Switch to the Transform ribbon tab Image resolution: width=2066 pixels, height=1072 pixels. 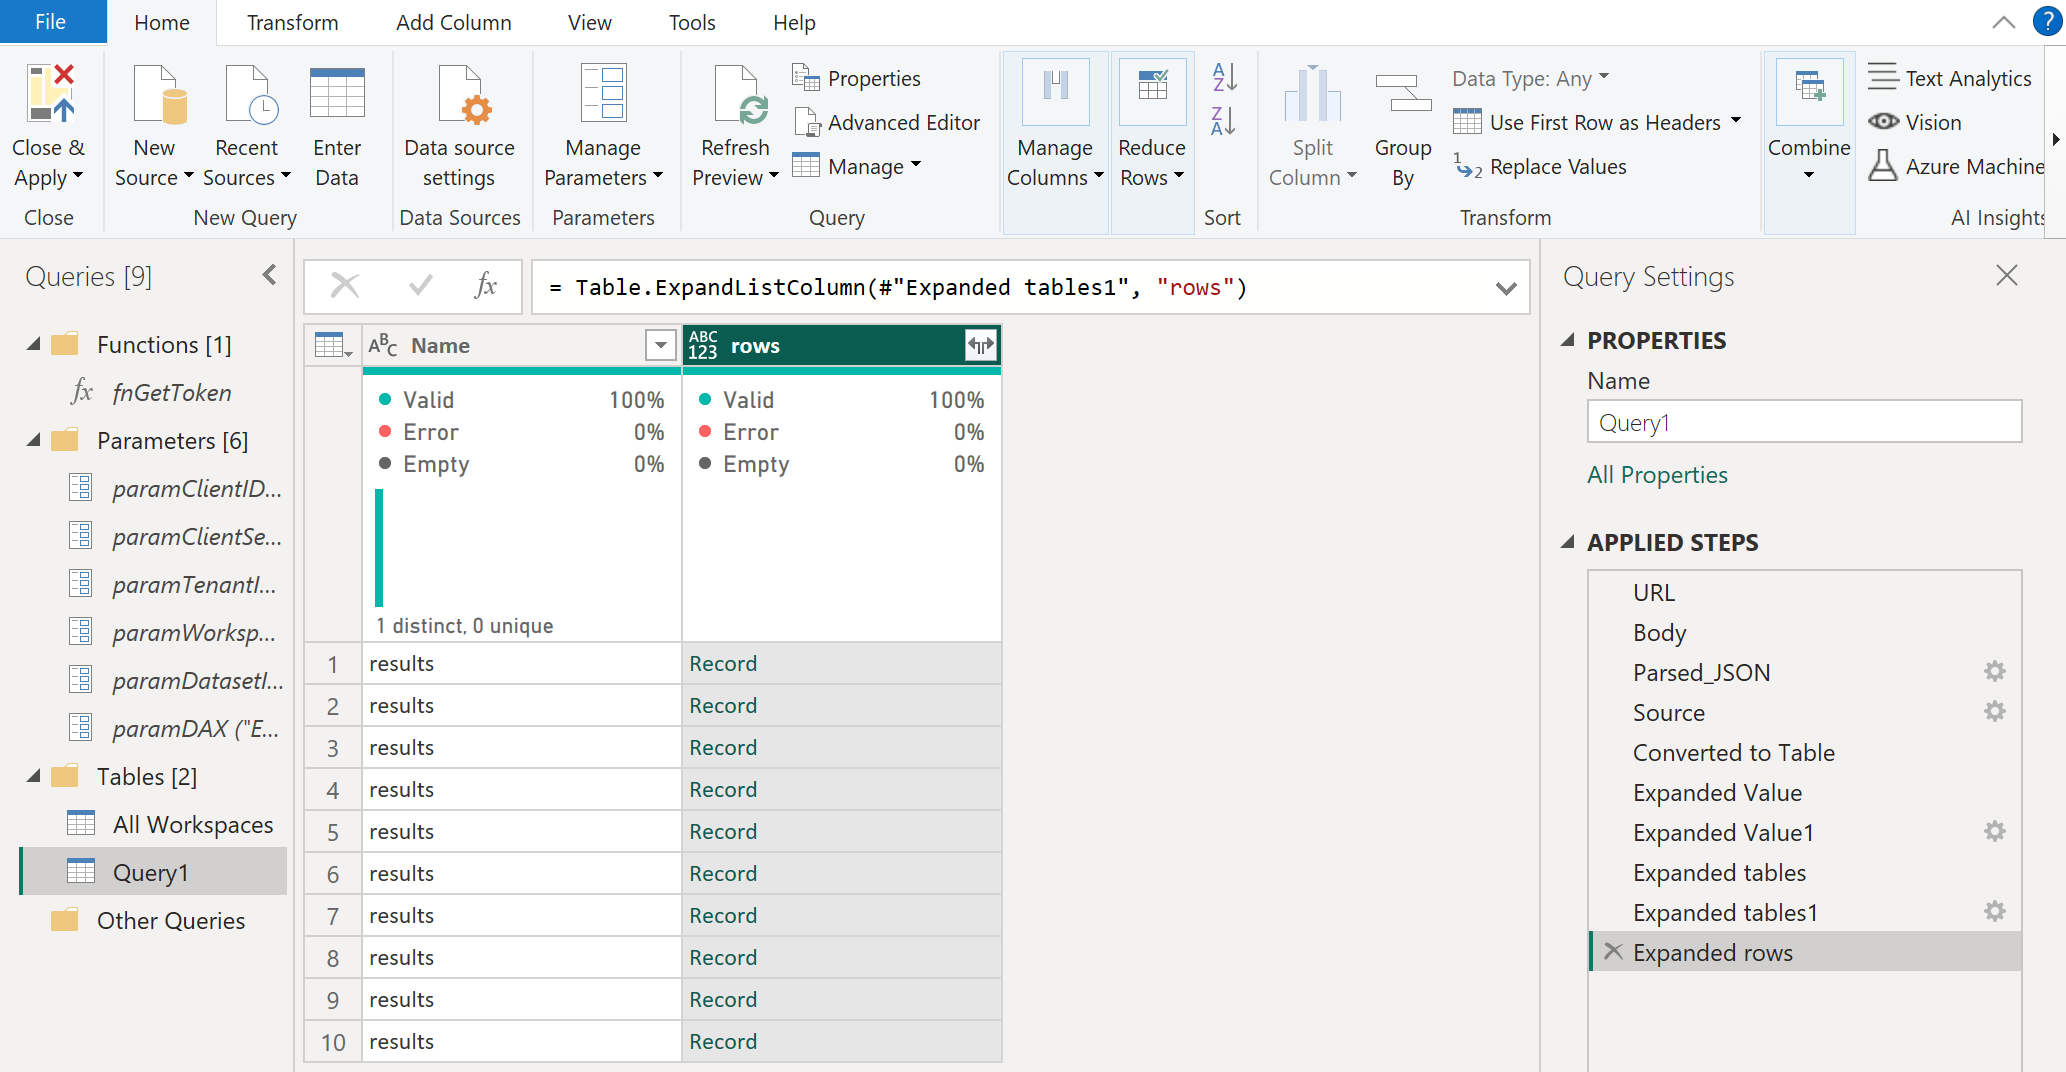291,22
